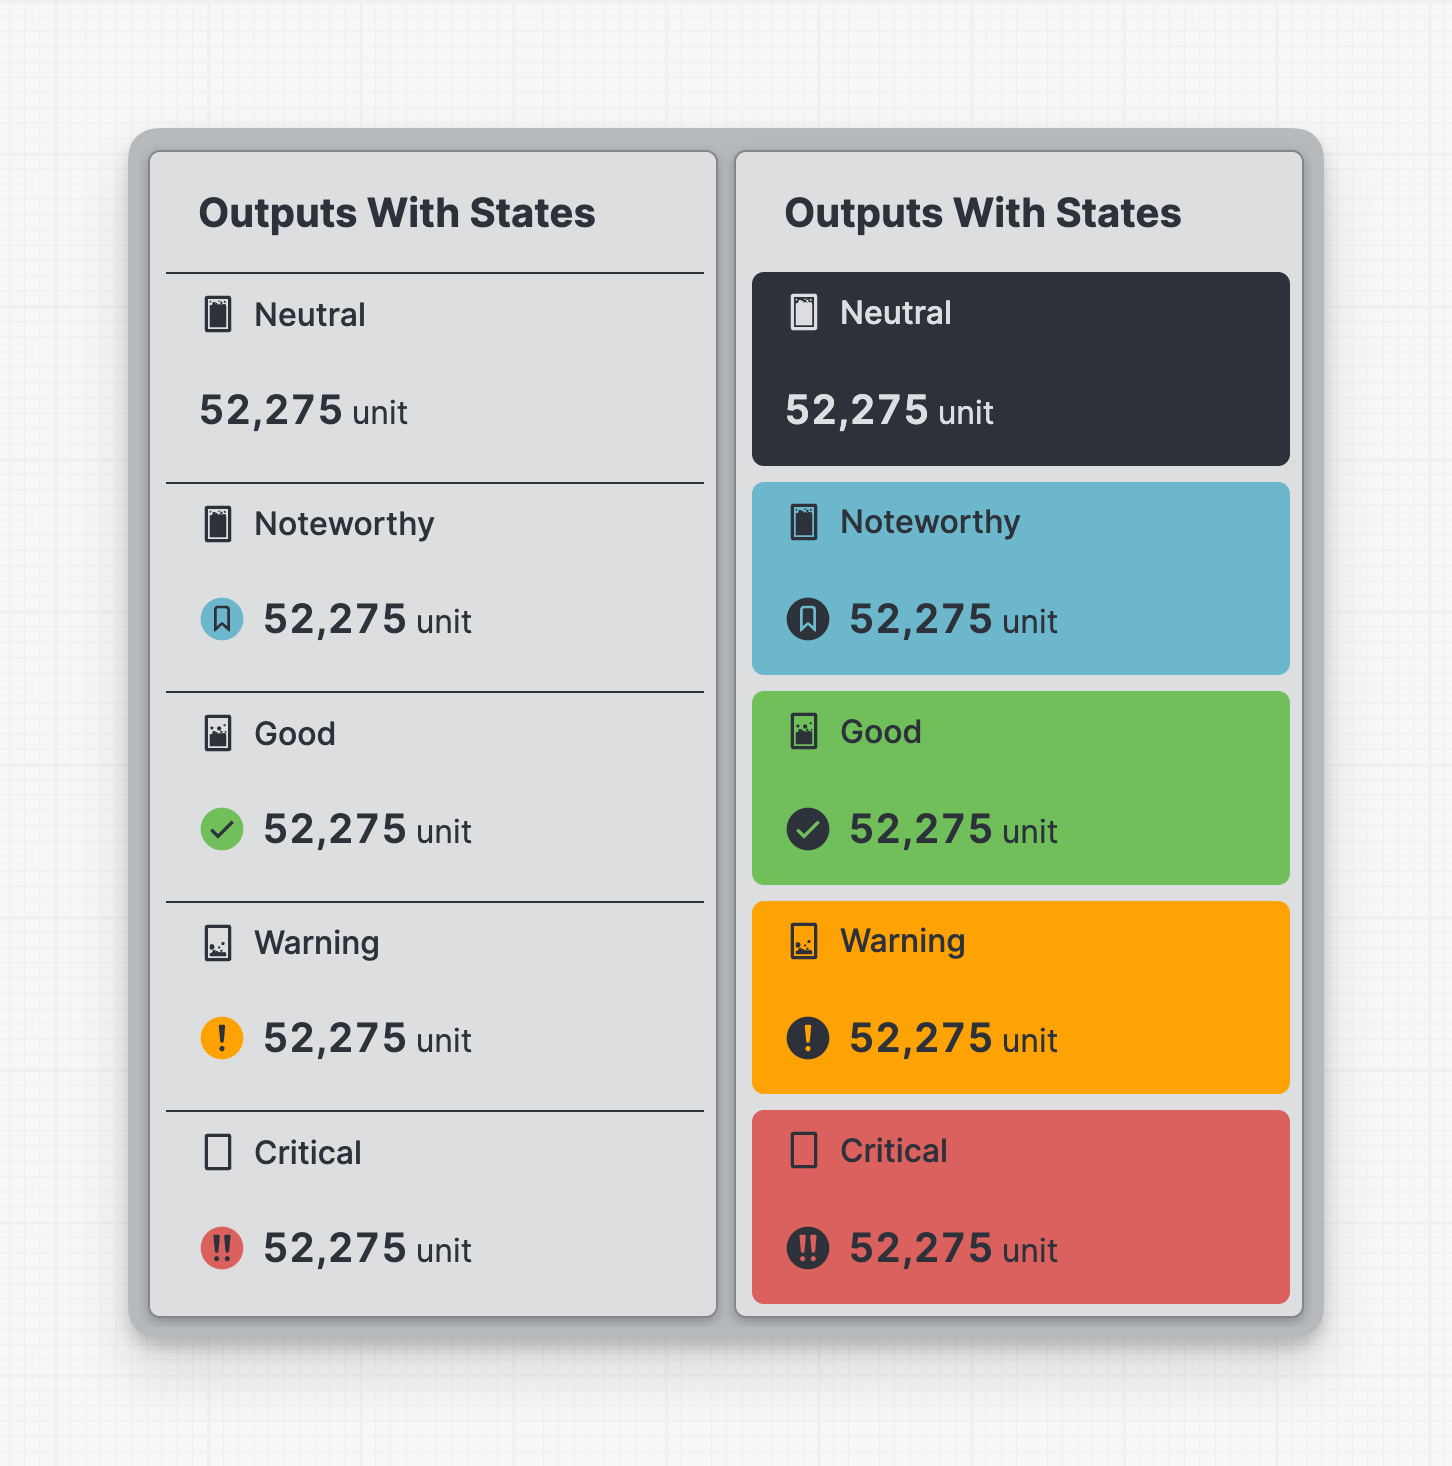1452x1466 pixels.
Task: Click the low-level glass icon on orange Warning card
Action: pos(804,941)
